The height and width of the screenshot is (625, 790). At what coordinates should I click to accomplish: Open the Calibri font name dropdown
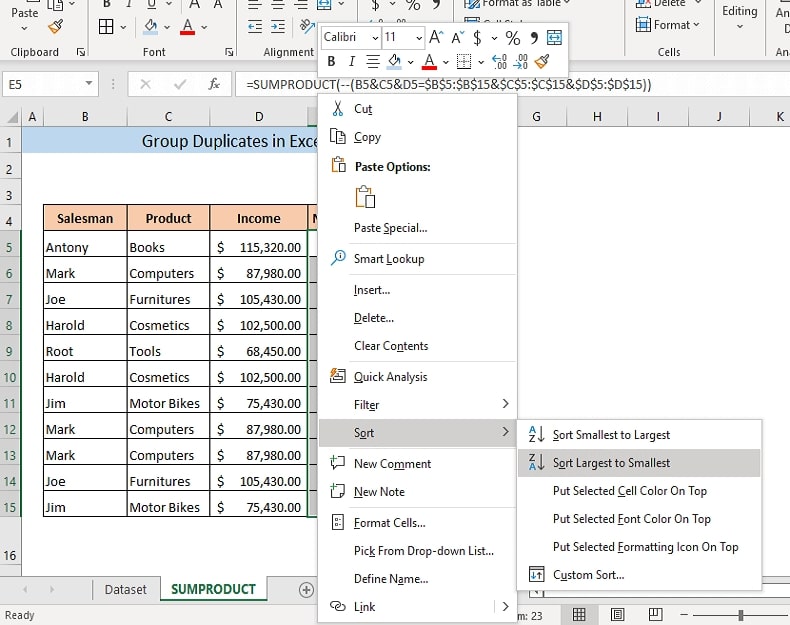click(375, 38)
